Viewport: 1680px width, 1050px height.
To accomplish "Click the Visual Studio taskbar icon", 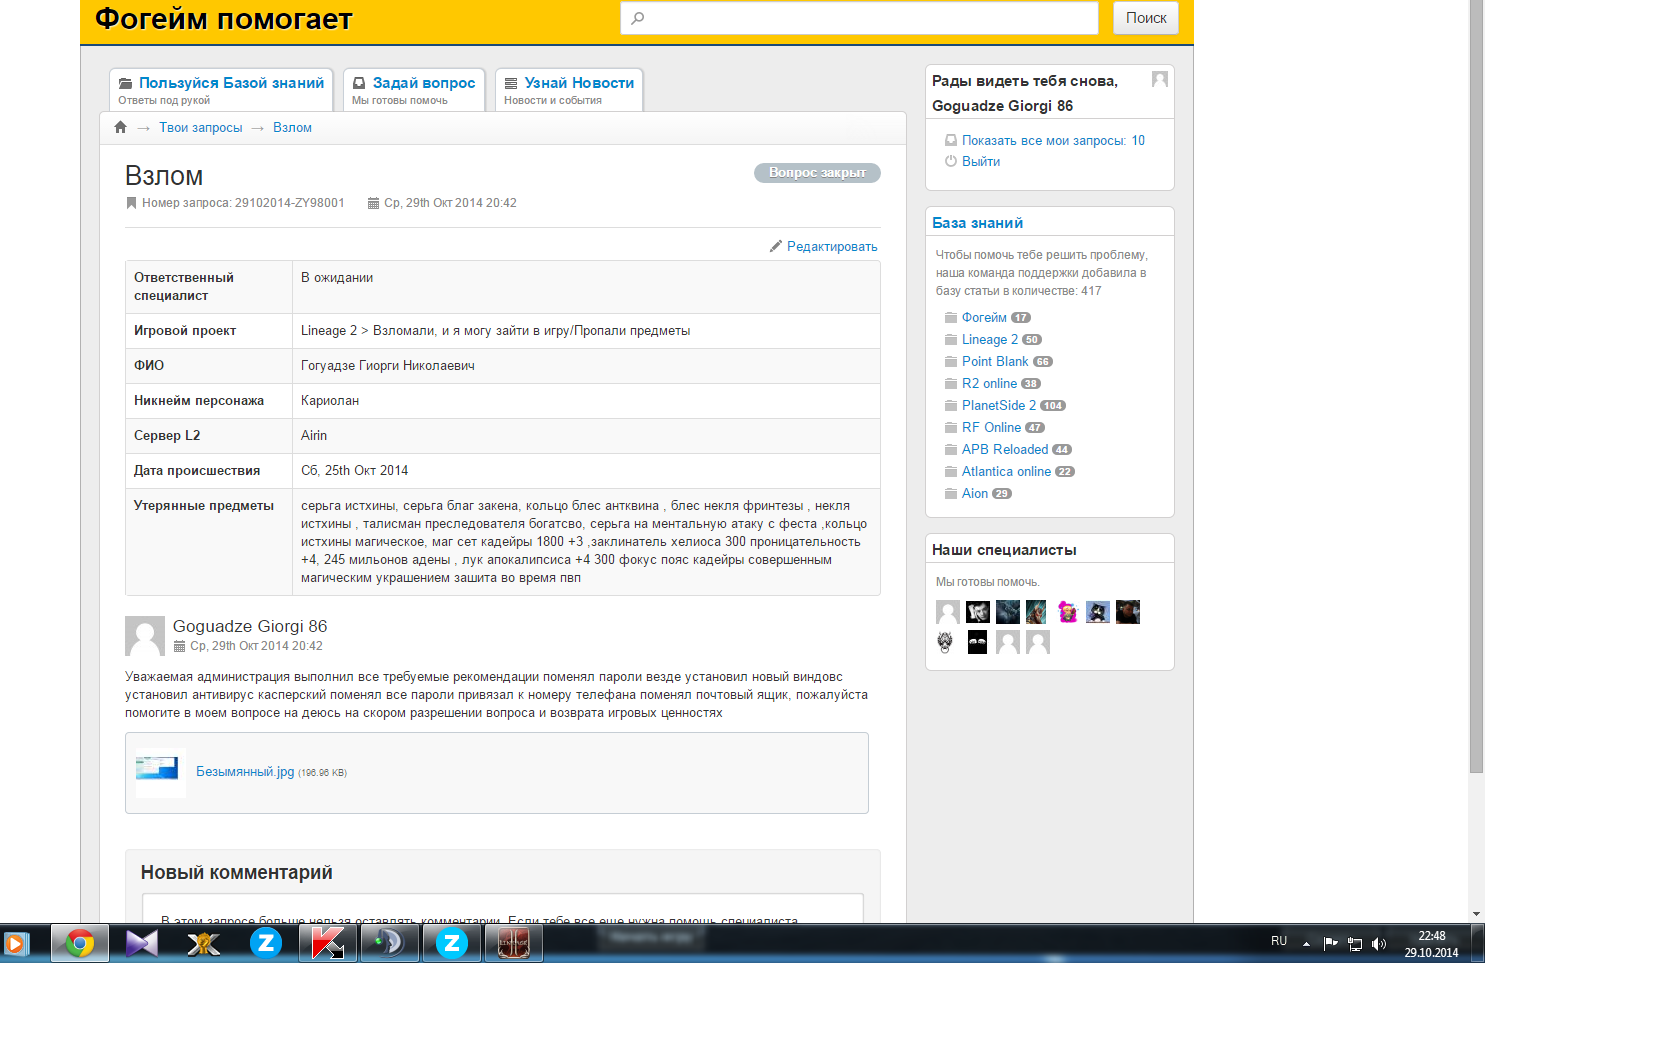I will (142, 943).
